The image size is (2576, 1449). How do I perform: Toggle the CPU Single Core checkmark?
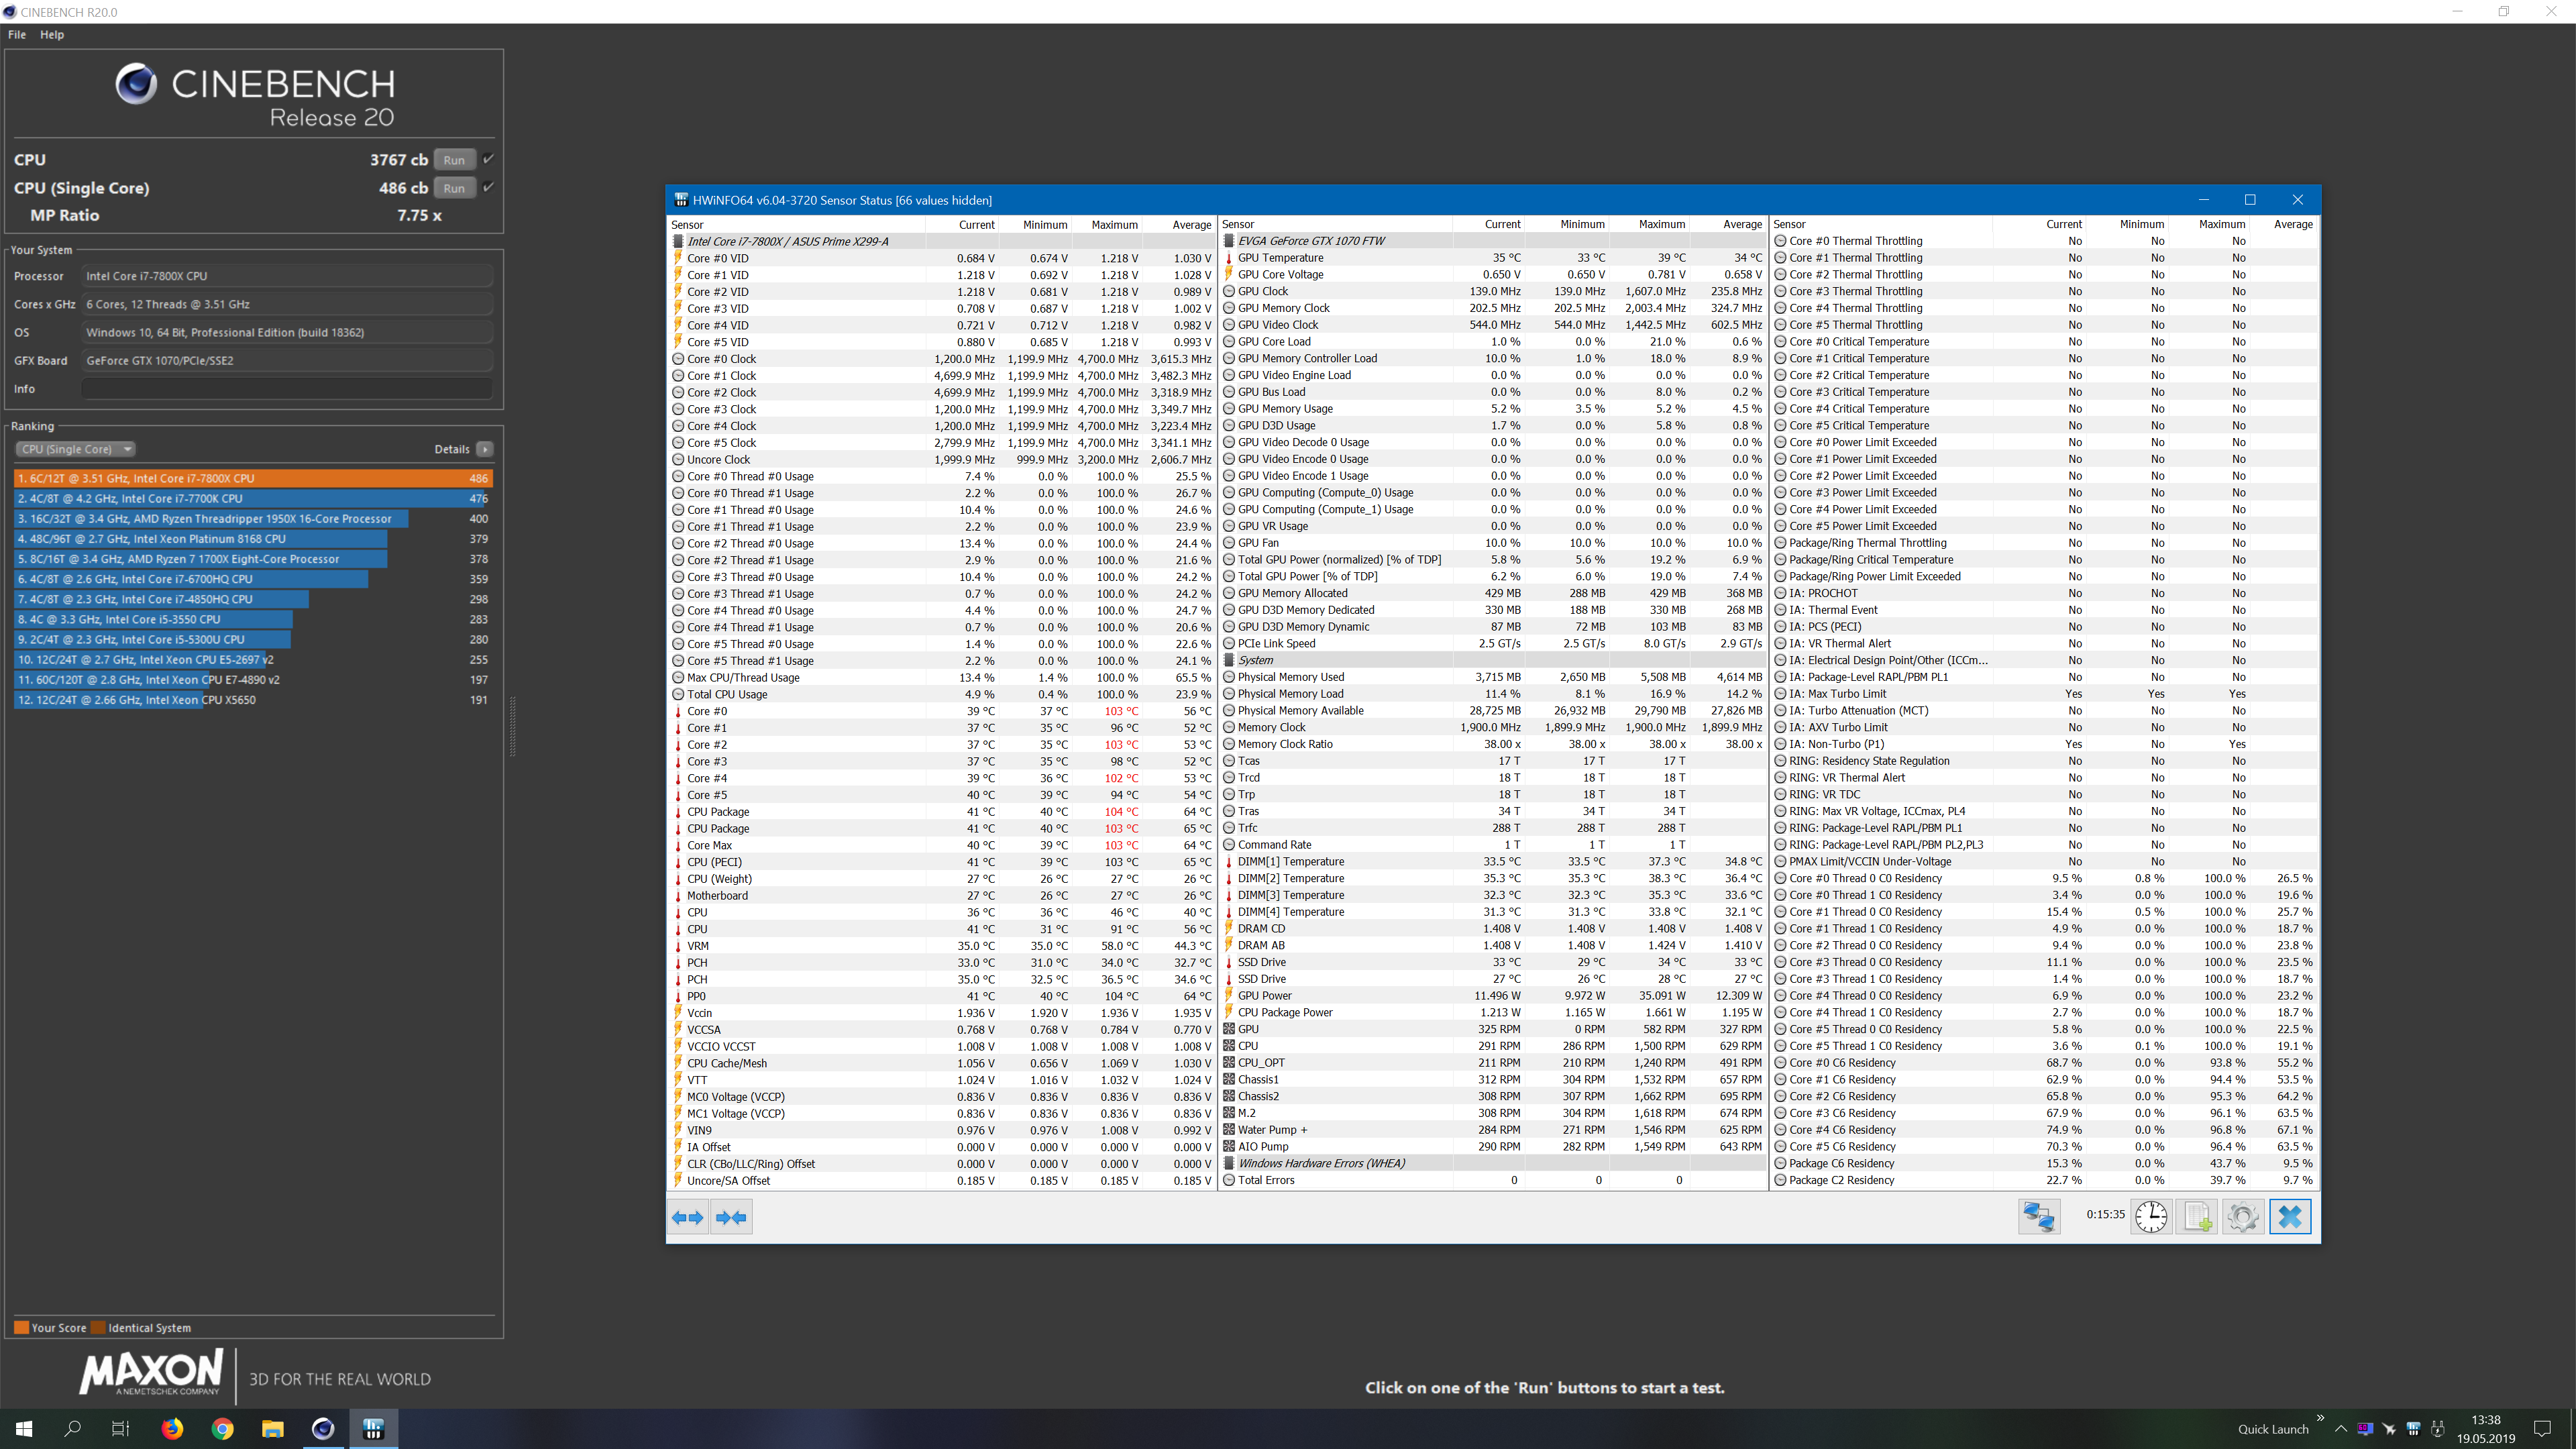(488, 187)
